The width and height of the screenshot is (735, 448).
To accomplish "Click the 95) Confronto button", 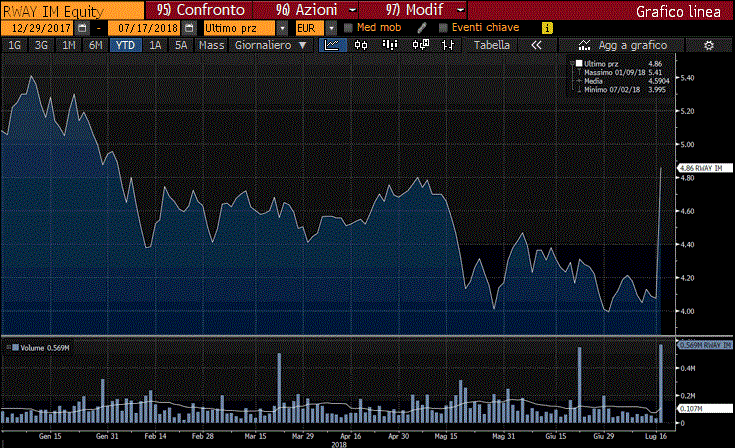I will [x=200, y=10].
